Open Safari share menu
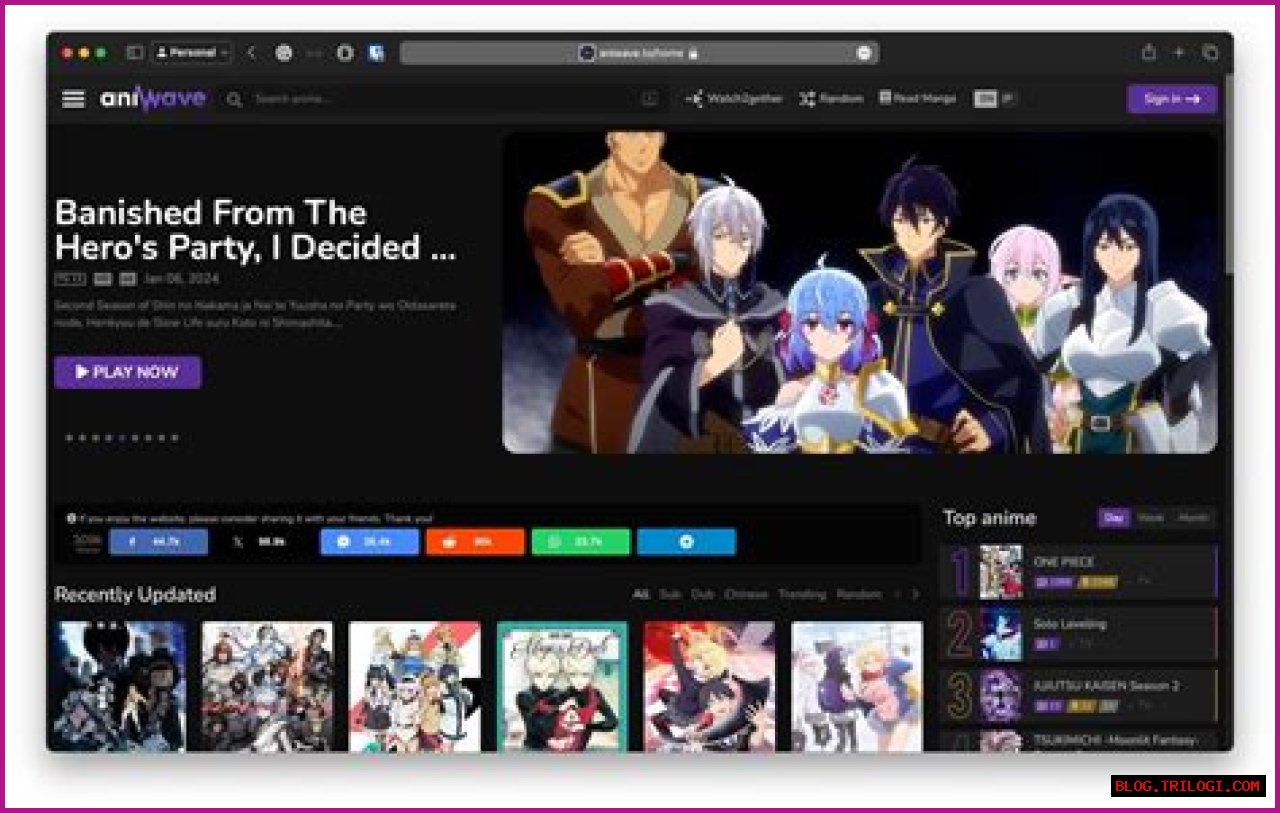Screen dimensions: 1280x813 click(x=1149, y=52)
